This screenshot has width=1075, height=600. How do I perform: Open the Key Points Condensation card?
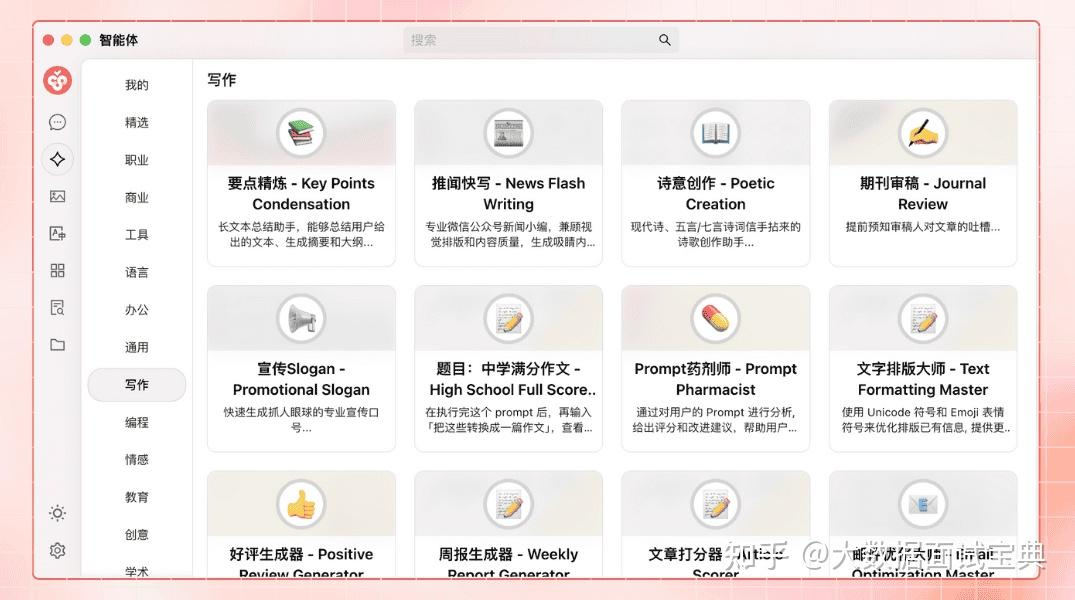pyautogui.click(x=302, y=183)
